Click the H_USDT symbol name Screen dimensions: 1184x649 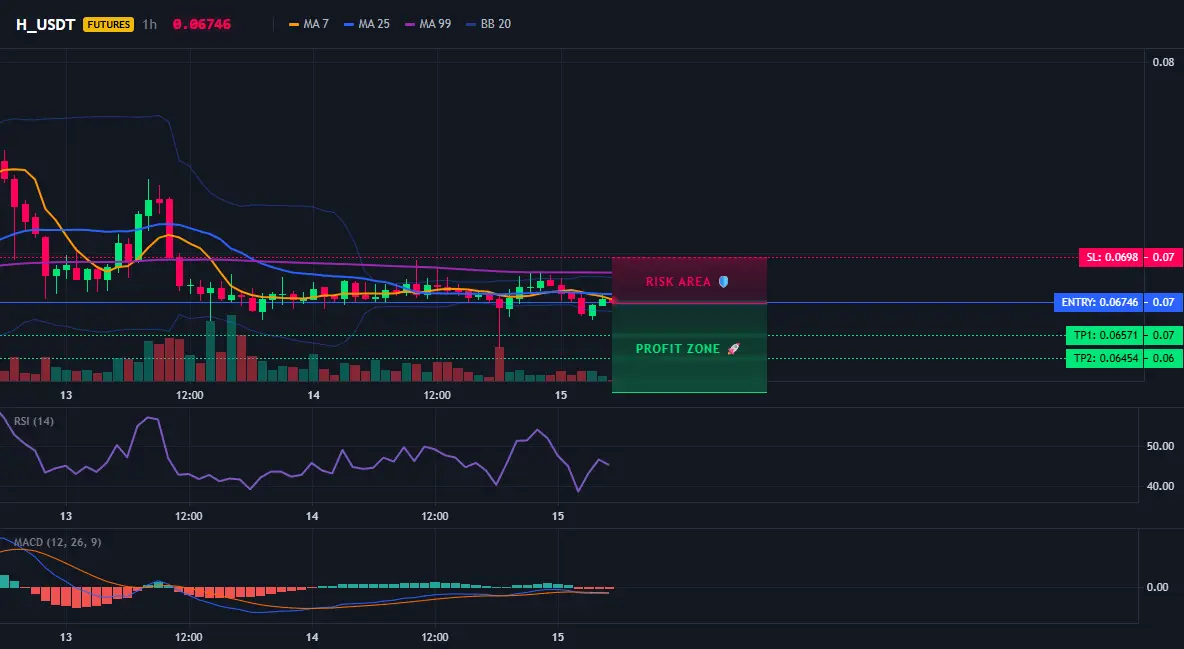click(45, 24)
